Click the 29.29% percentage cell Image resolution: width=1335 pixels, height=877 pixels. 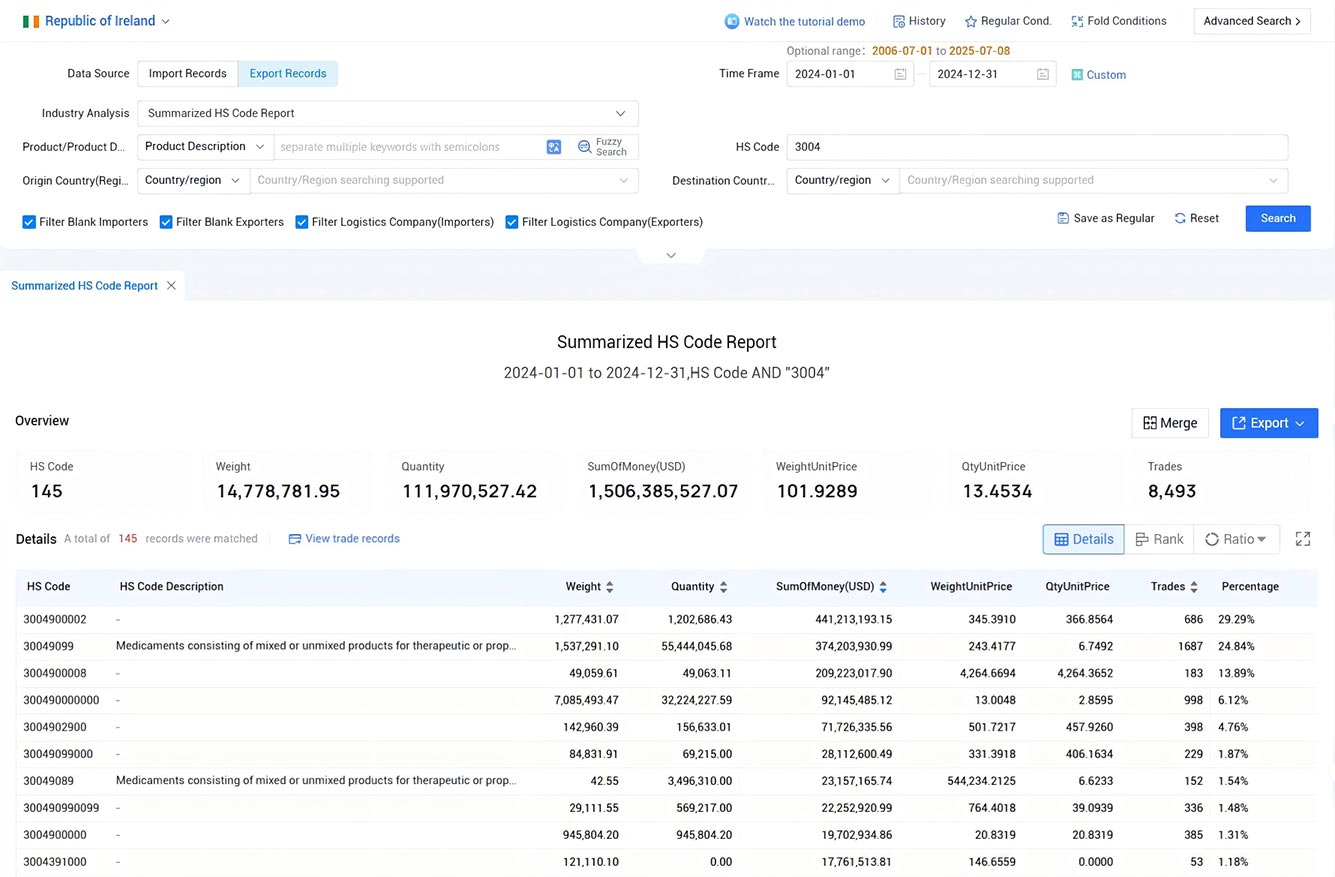click(x=1236, y=620)
